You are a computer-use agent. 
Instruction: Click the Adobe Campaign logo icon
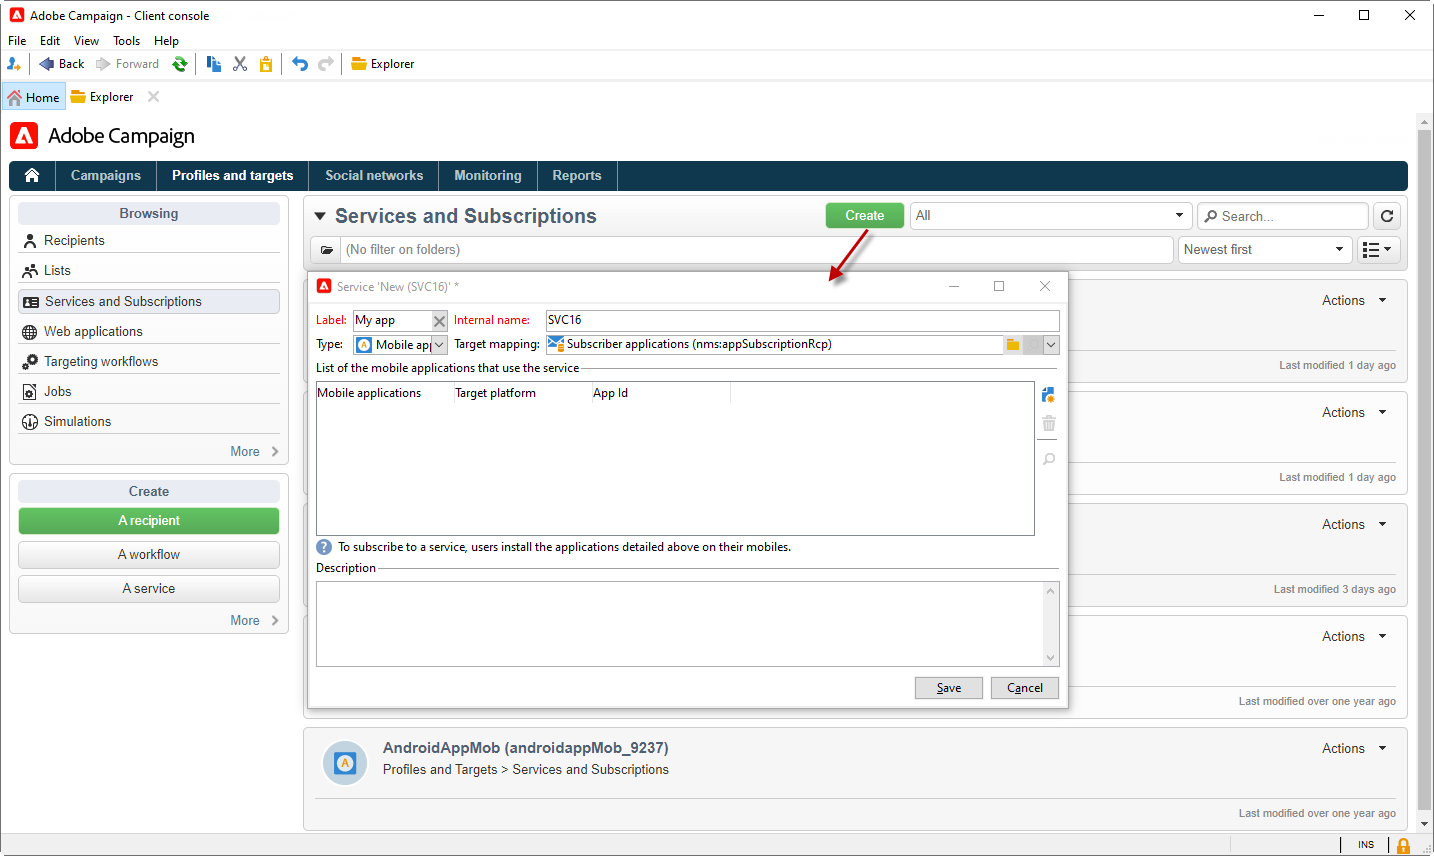click(24, 136)
